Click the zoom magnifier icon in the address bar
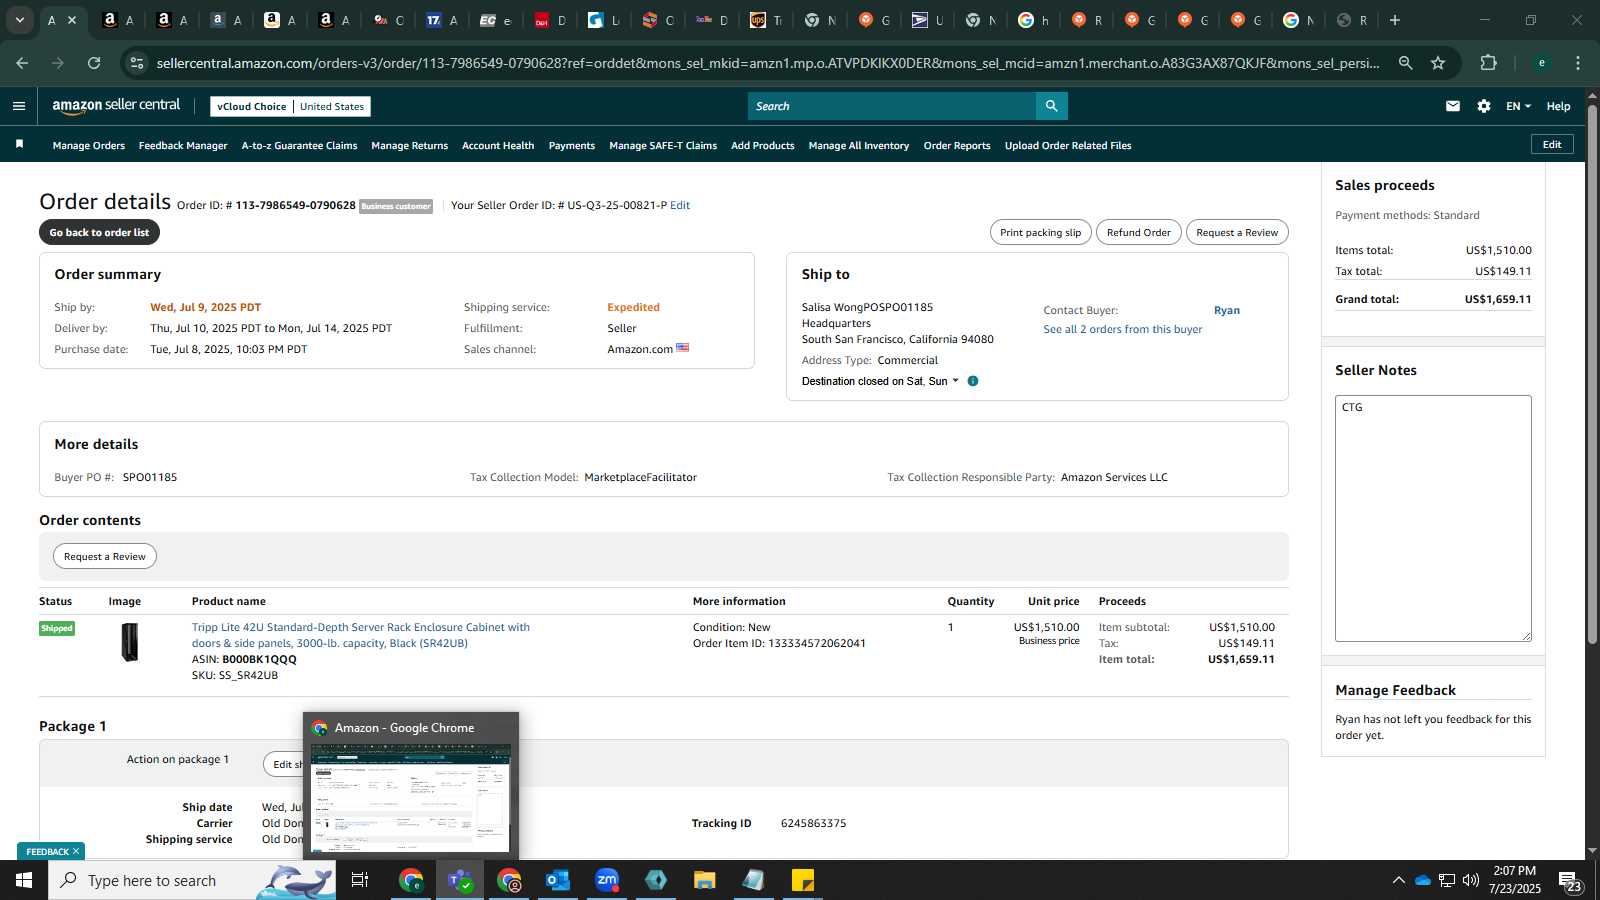 coord(1405,63)
